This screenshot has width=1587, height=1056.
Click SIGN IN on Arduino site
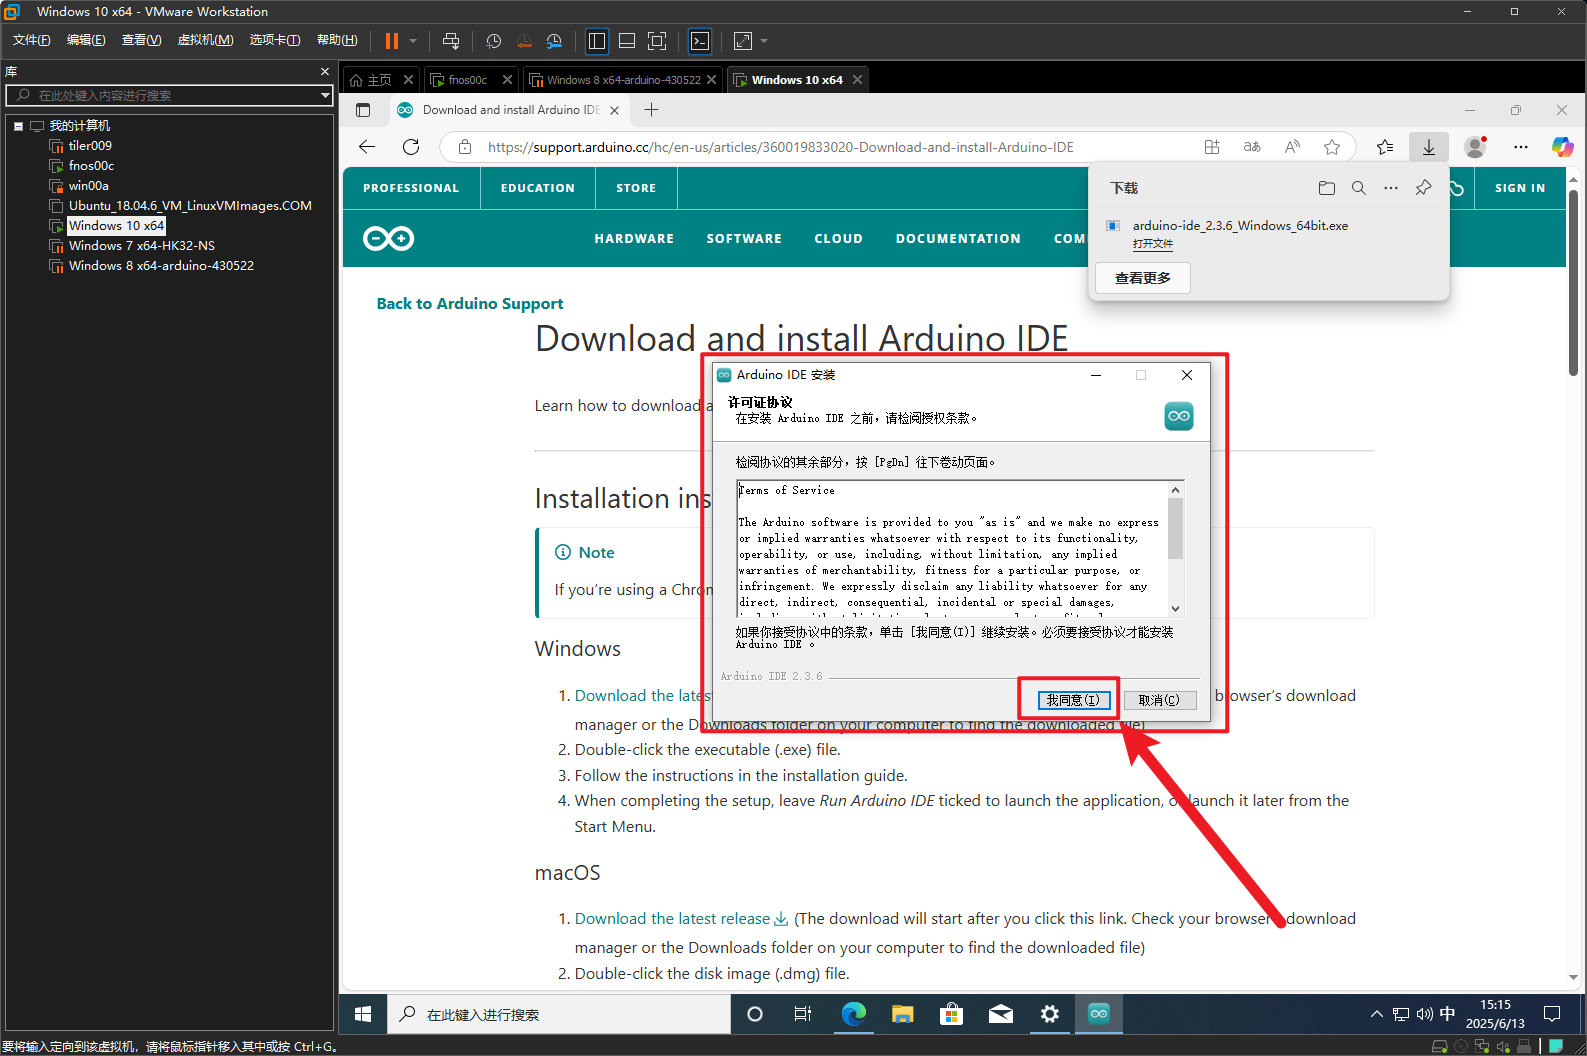[1520, 188]
